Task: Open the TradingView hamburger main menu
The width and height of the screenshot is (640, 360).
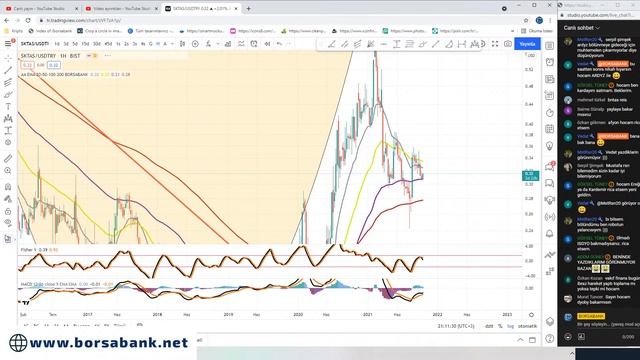Action: coord(8,44)
